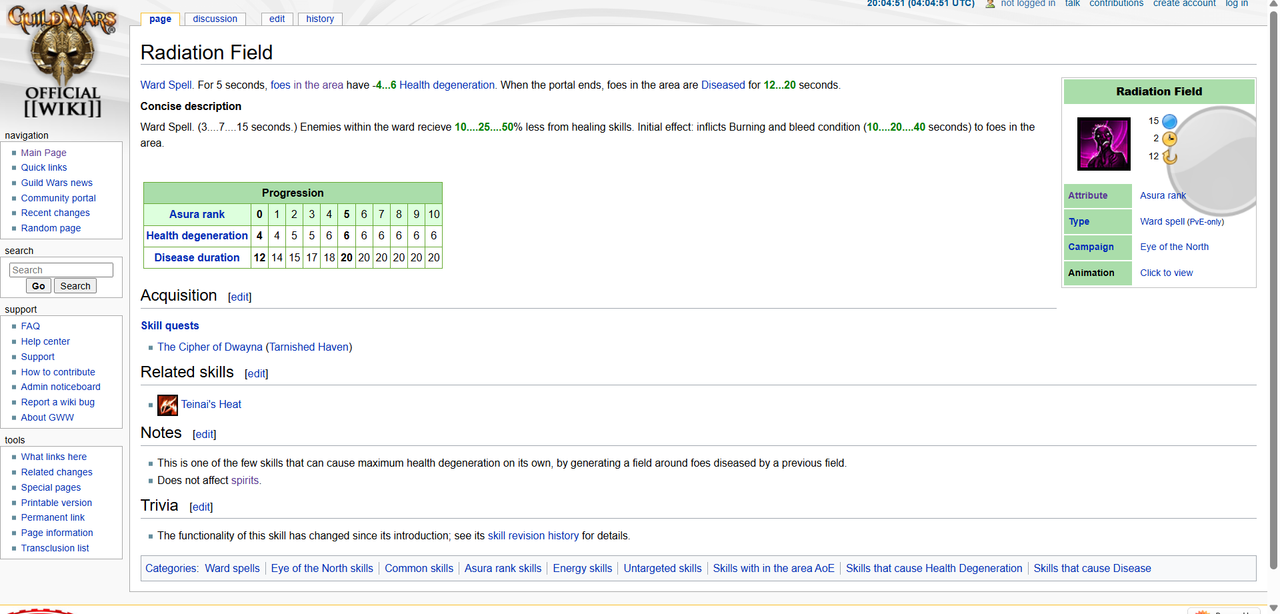
Task: Click Ward spell type in infobox
Action: click(1162, 222)
